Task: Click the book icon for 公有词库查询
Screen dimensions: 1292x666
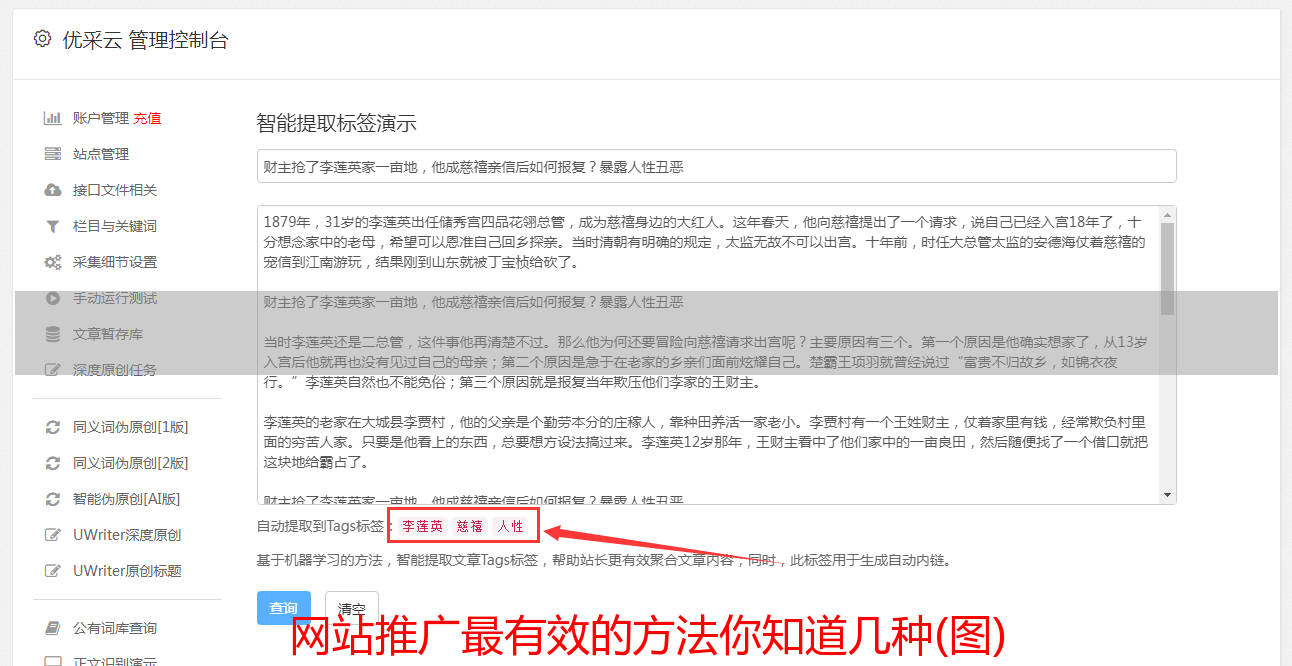Action: [x=53, y=628]
